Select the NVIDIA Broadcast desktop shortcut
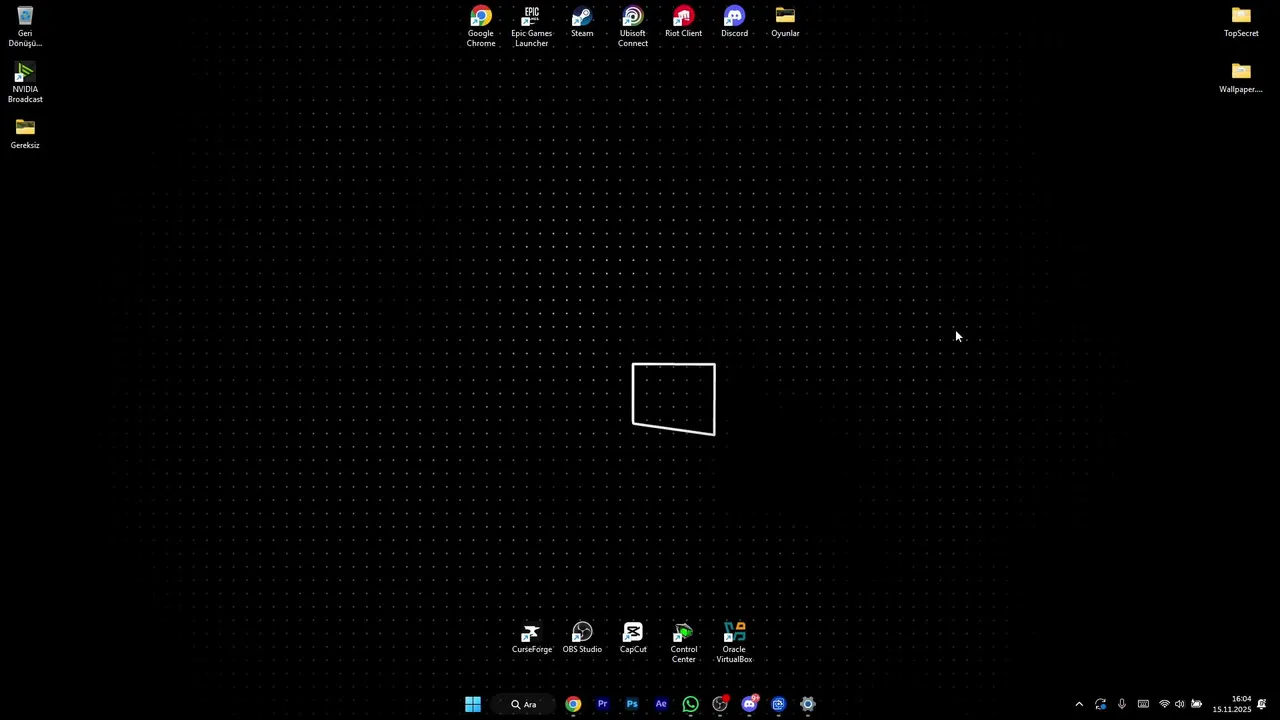The width and height of the screenshot is (1280, 720). coord(25,83)
